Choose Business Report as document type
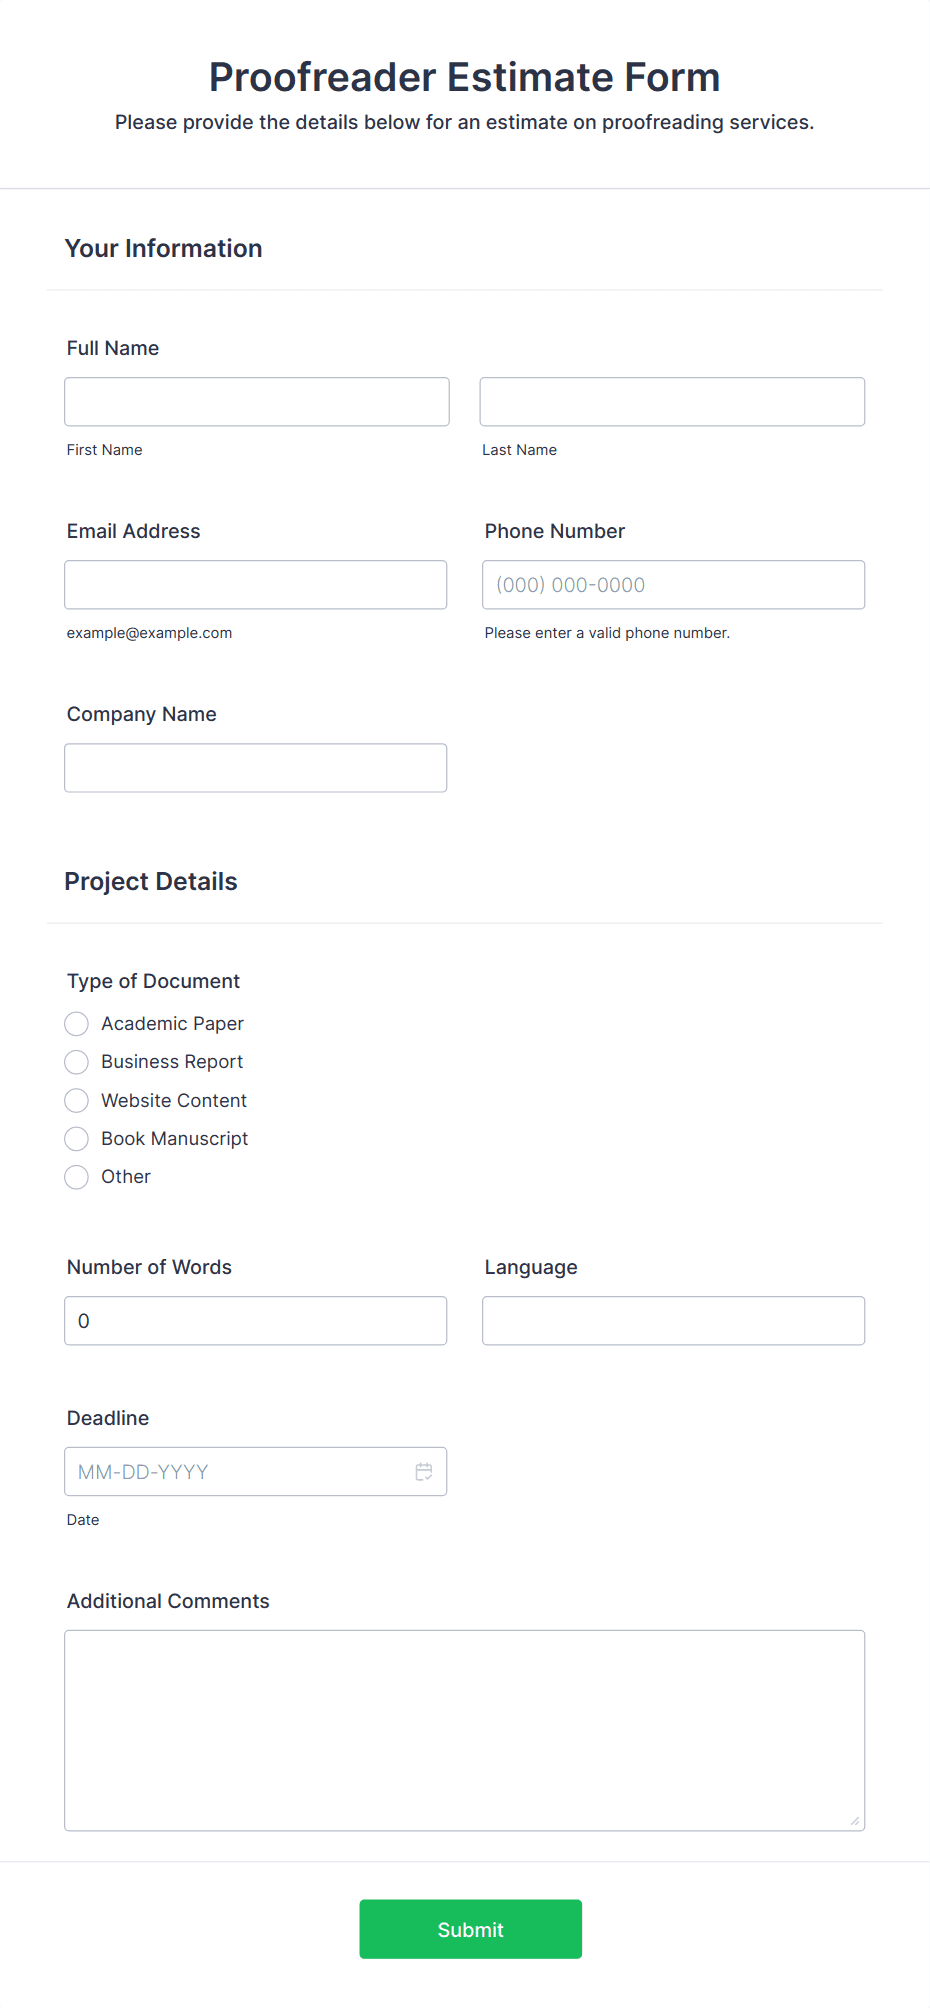Image resolution: width=930 pixels, height=2008 pixels. 76,1061
